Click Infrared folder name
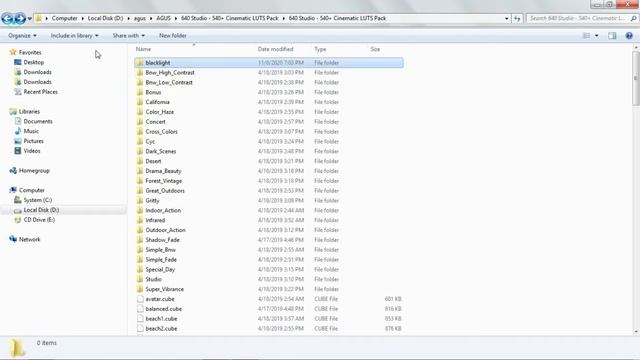 155,220
